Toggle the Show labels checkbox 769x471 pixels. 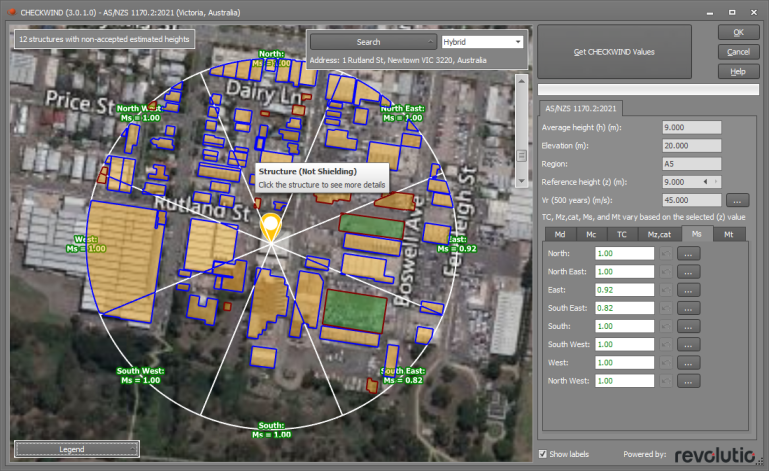542,454
